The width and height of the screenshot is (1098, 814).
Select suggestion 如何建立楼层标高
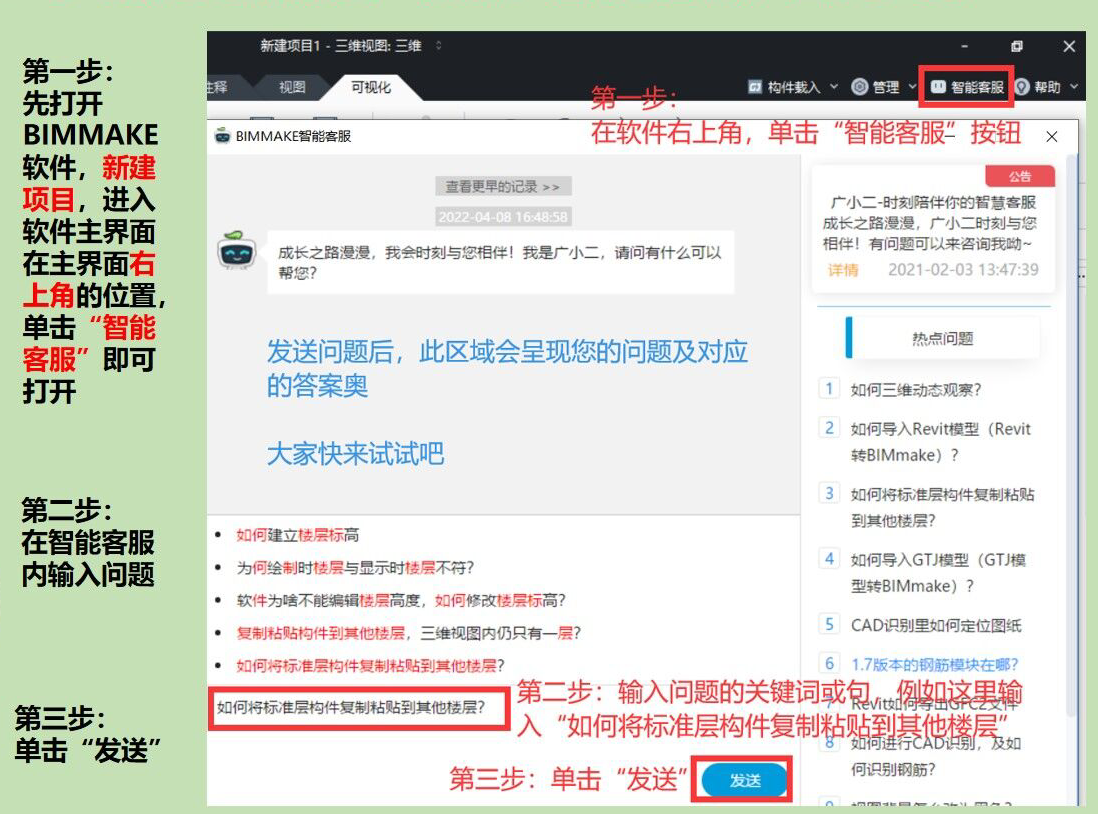[298, 535]
